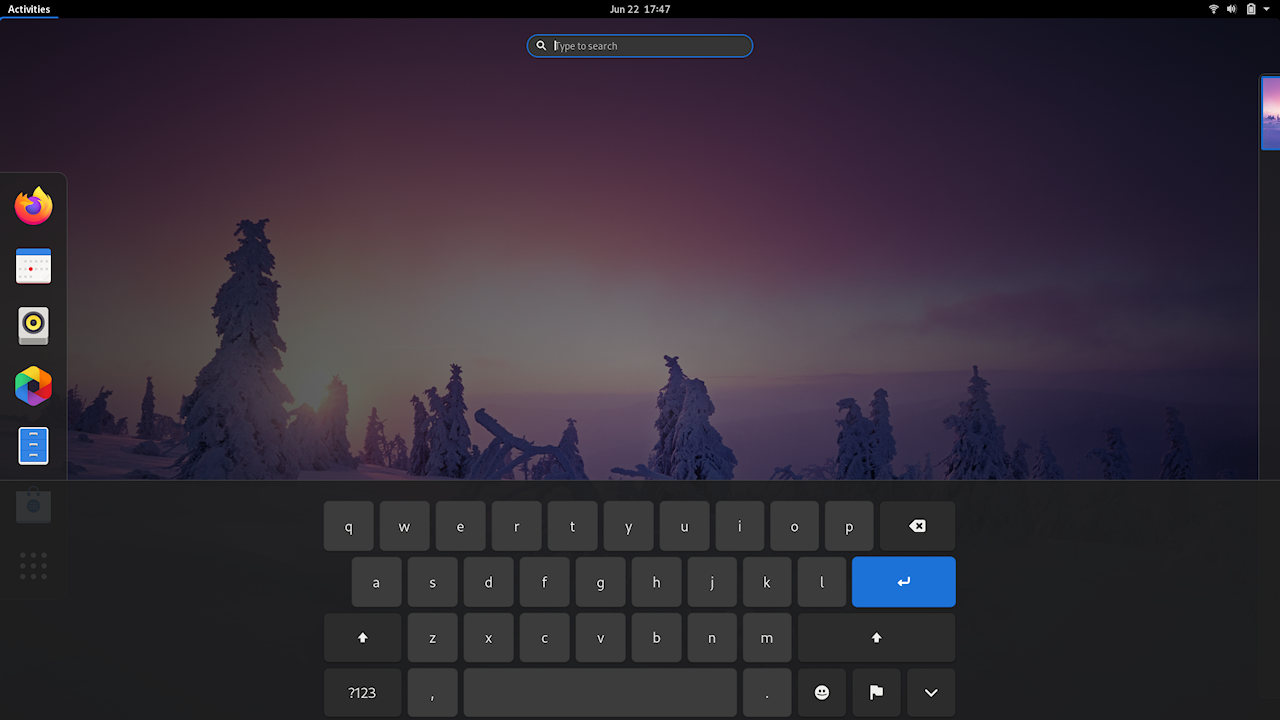Tap the t key
Screen dimensions: 1280x720
point(572,526)
